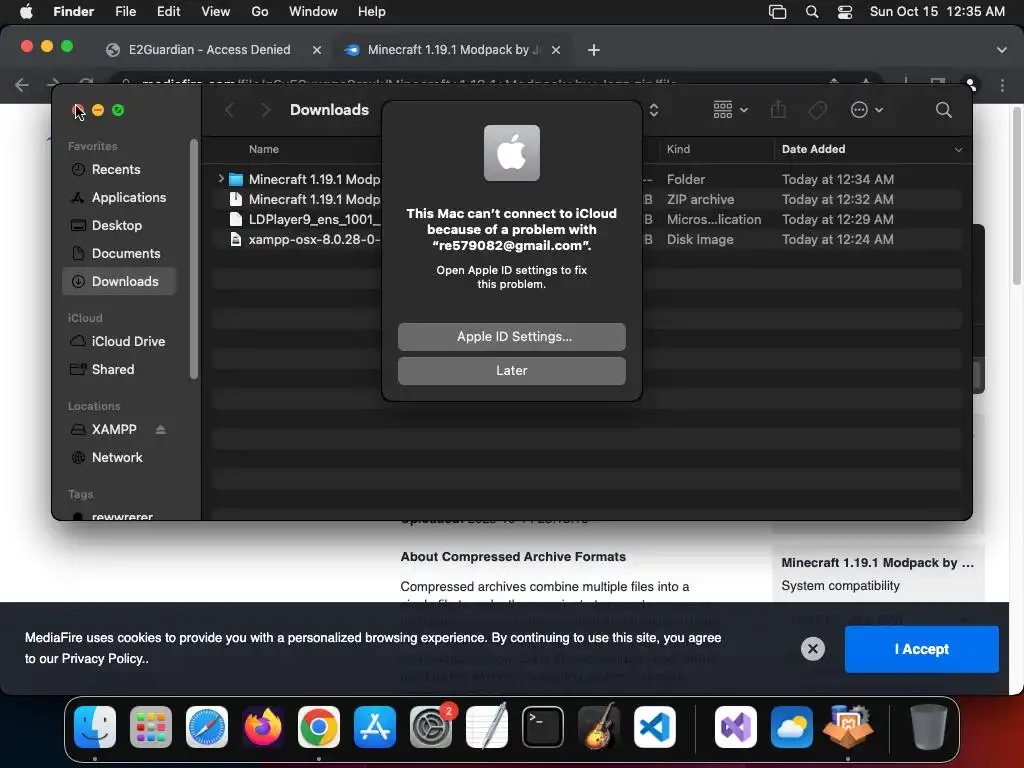Open the Go menu

pos(260,12)
